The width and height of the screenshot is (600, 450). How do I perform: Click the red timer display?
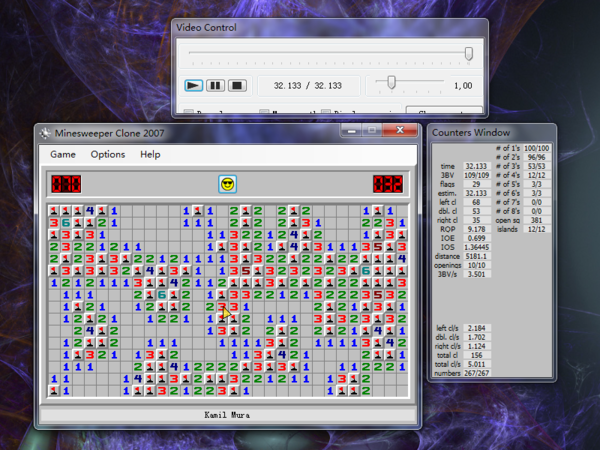(387, 184)
